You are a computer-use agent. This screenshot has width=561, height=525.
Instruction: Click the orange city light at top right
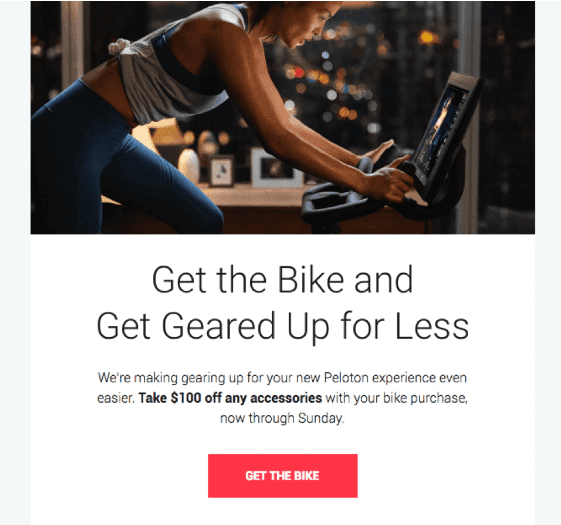point(426,37)
